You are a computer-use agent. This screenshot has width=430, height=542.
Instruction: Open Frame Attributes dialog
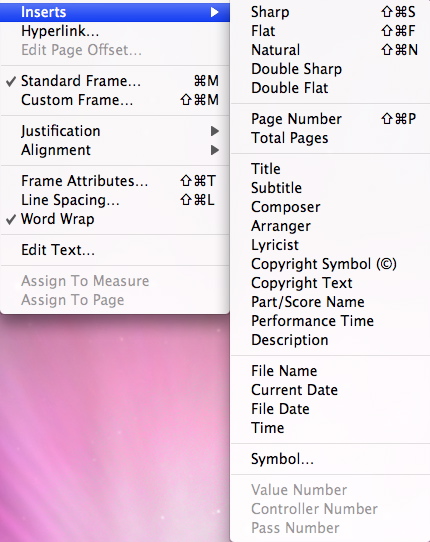click(x=115, y=181)
